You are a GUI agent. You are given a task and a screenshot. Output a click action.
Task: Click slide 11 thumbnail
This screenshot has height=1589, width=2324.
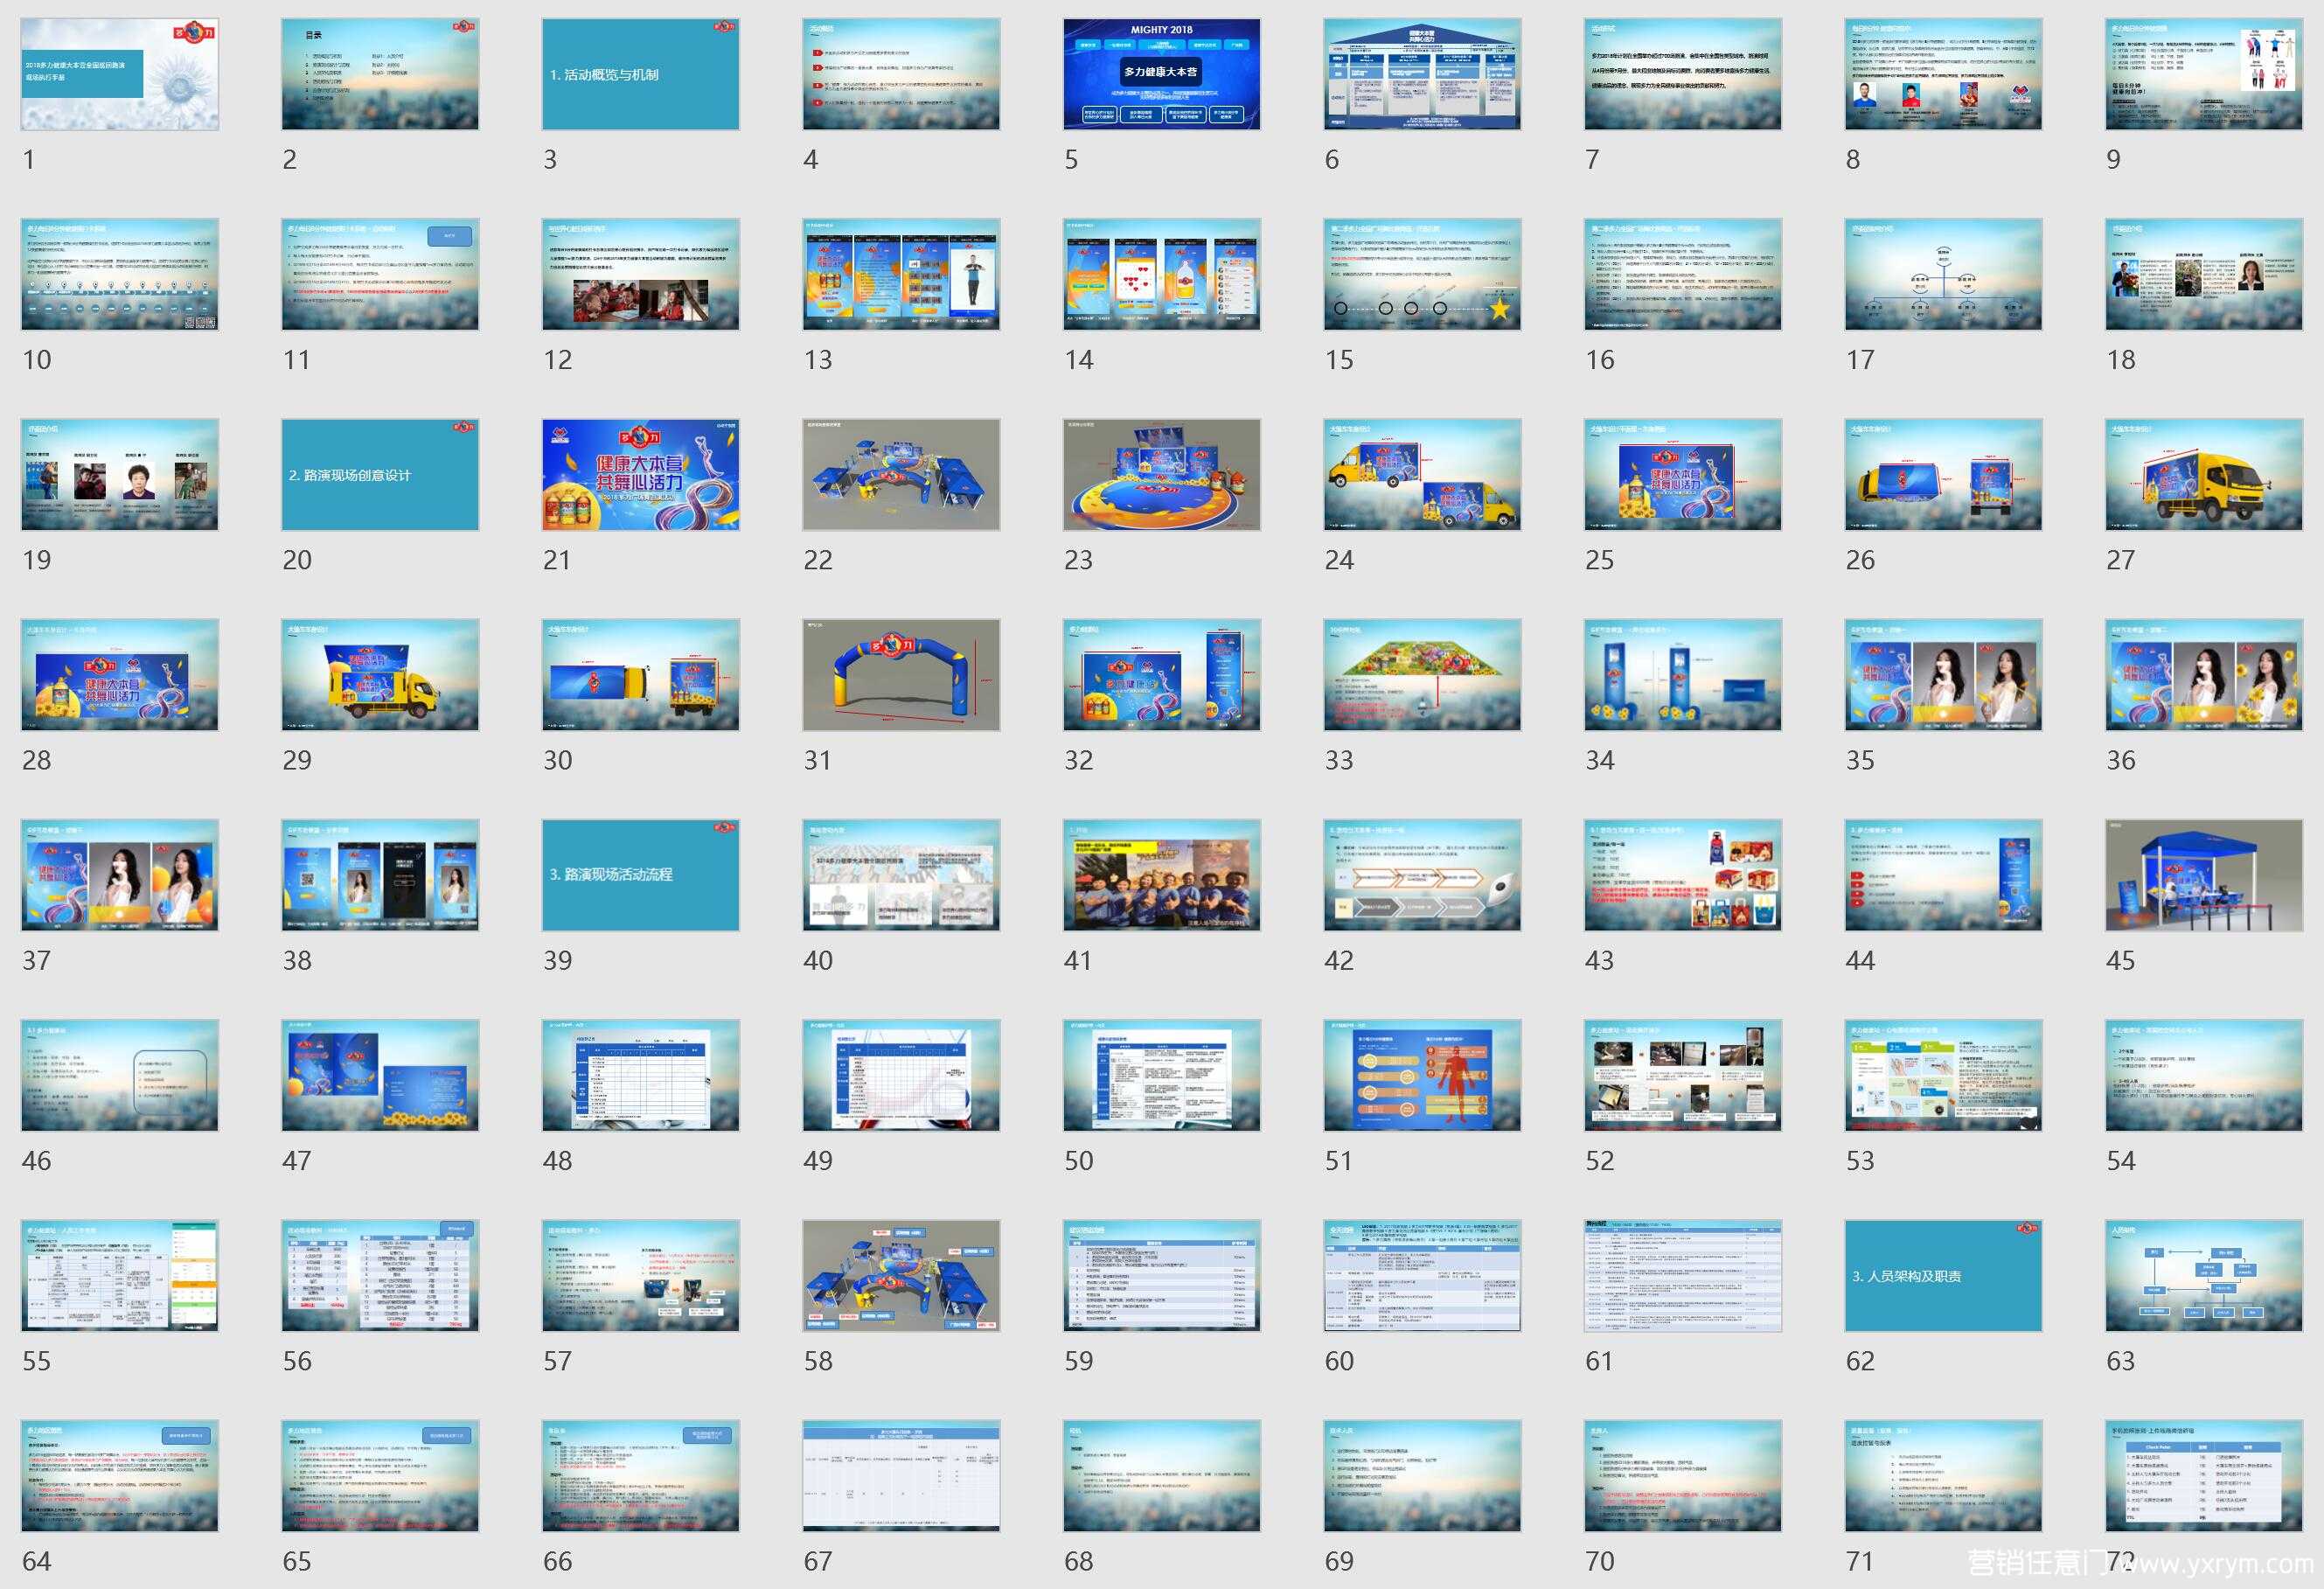coord(380,274)
